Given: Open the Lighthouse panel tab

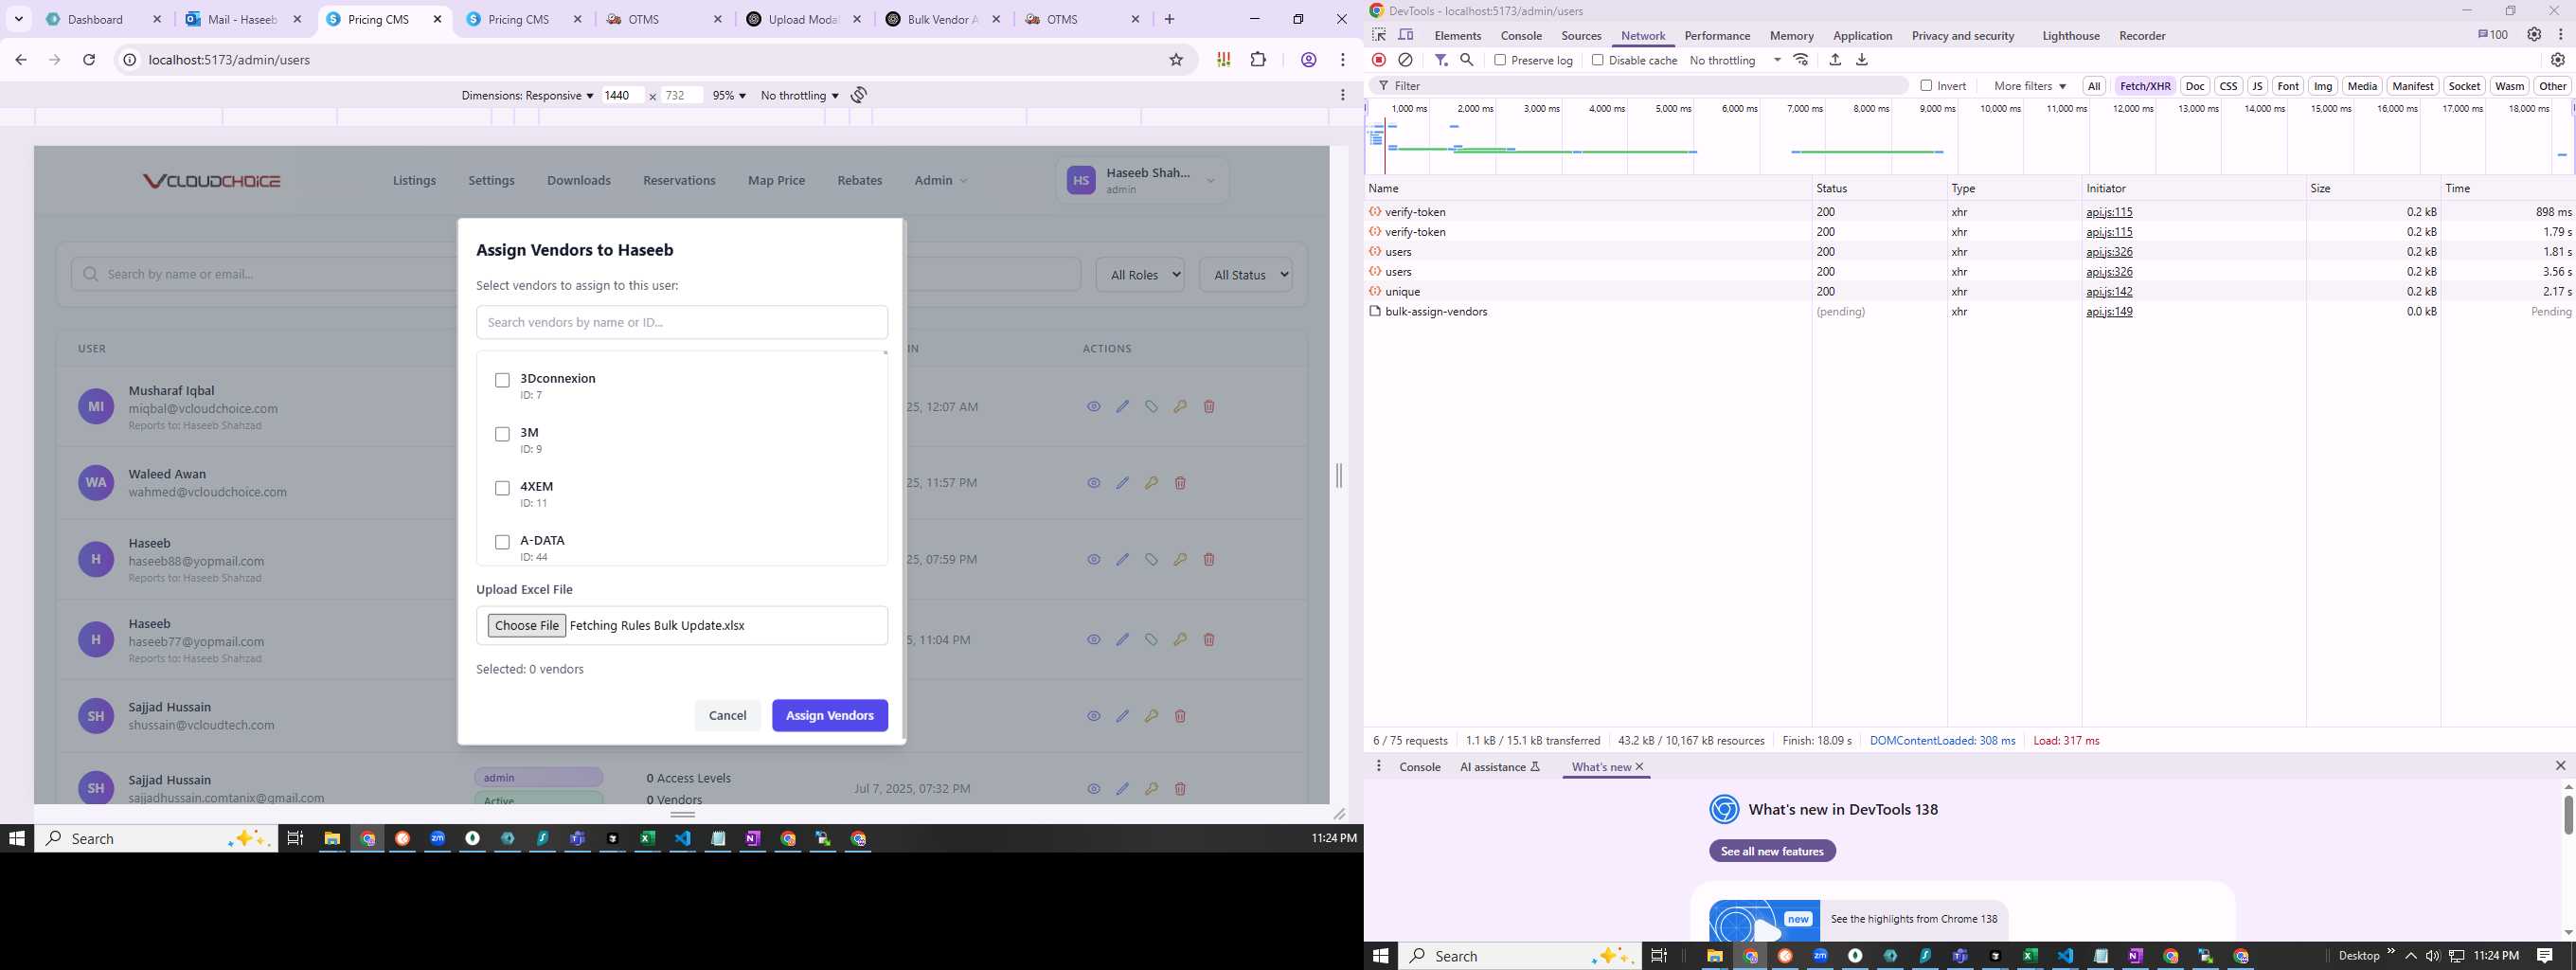Looking at the screenshot, I should tap(2071, 36).
